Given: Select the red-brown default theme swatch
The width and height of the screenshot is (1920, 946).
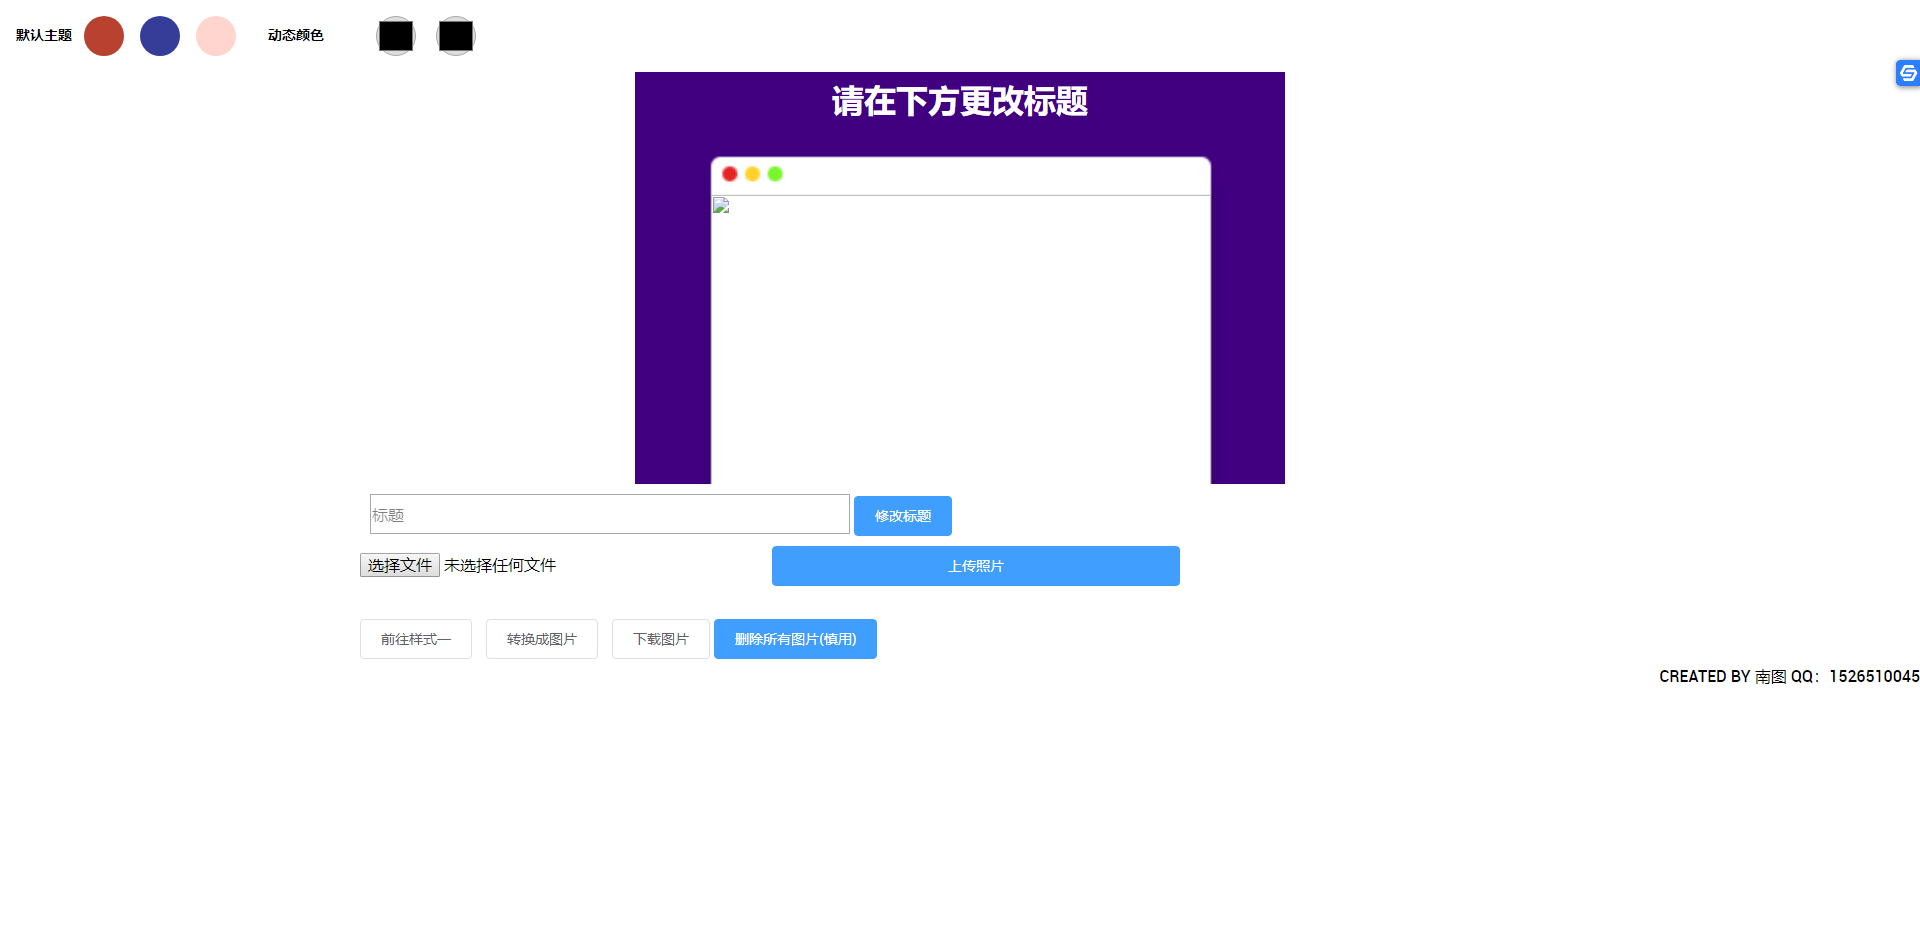Looking at the screenshot, I should pyautogui.click(x=103, y=35).
